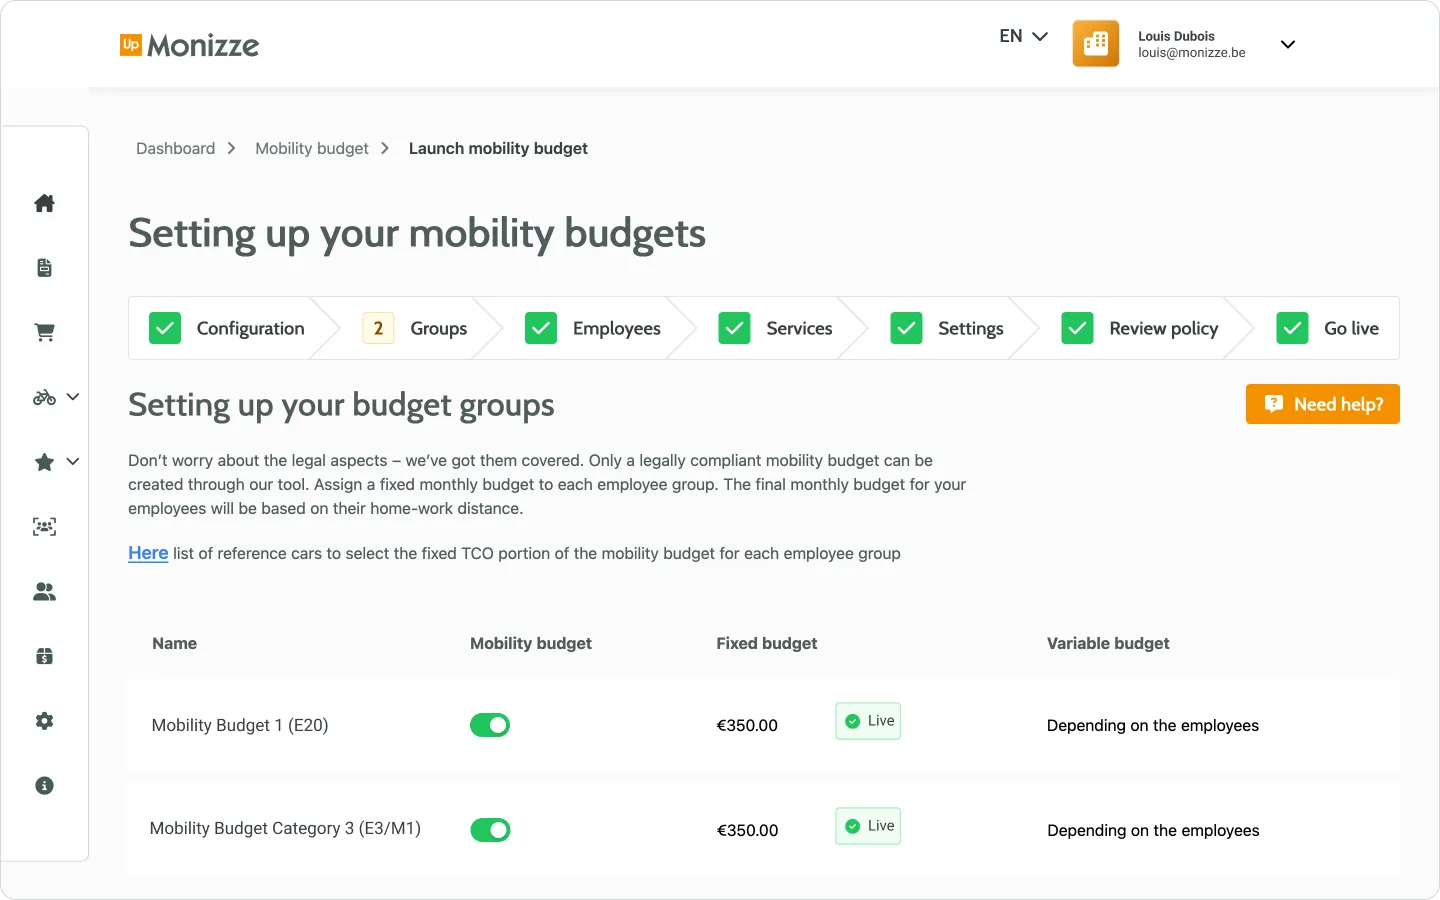The image size is (1440, 900).
Task: Select the invoices document icon in sidebar
Action: pos(44,267)
